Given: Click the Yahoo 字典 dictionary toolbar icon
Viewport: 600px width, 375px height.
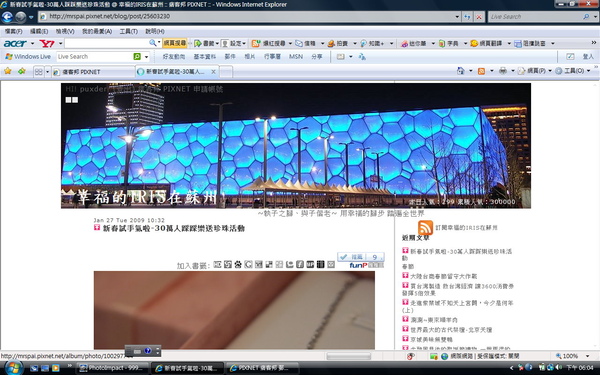Looking at the screenshot, I should tap(442, 44).
